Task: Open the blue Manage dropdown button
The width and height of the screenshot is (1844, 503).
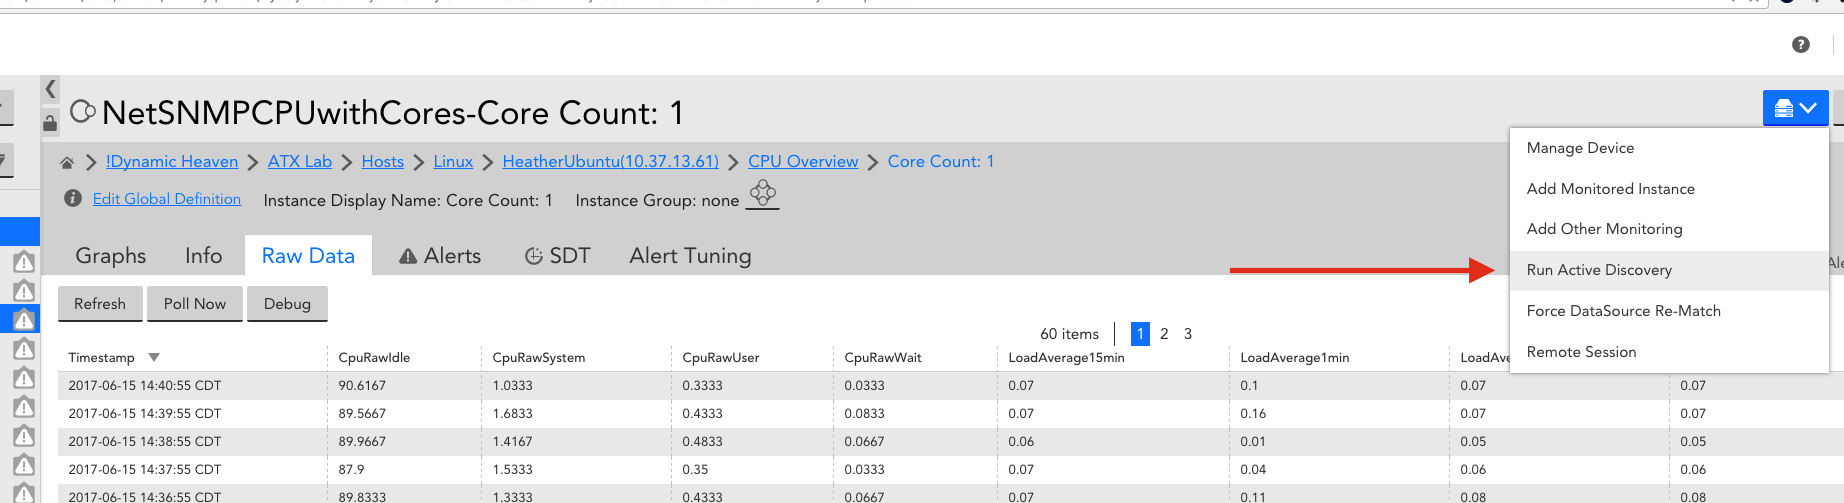Action: pos(1795,108)
